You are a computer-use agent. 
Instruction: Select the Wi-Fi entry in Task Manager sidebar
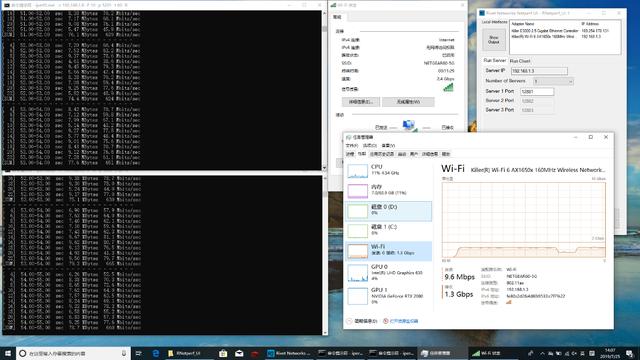[388, 251]
